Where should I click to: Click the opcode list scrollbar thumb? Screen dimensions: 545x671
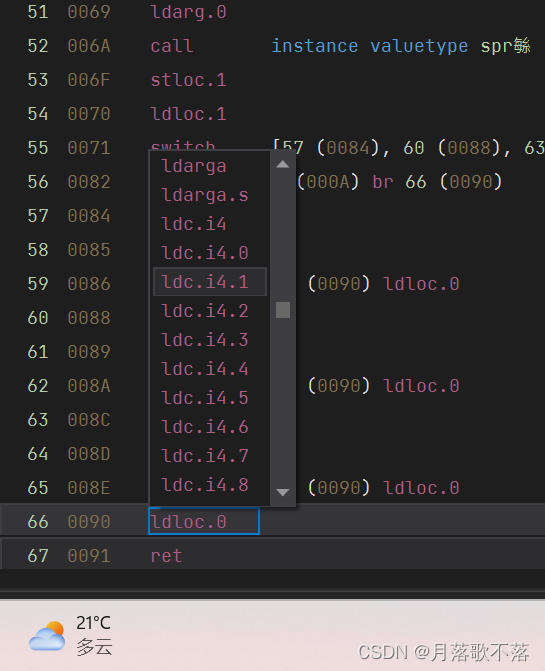(x=283, y=310)
